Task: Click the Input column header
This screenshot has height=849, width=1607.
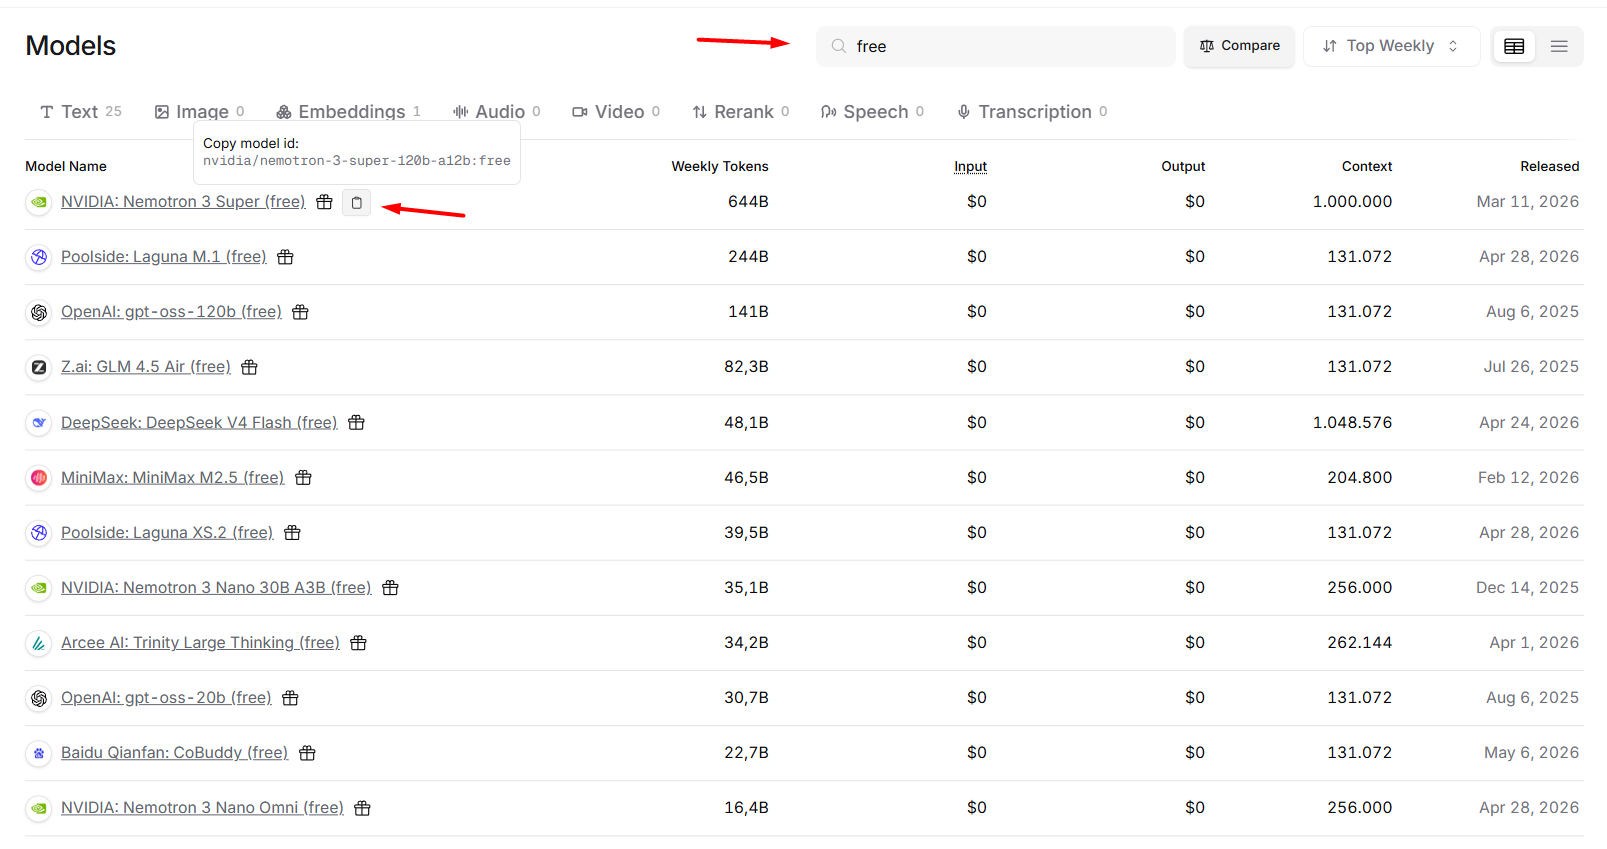Action: coord(970,167)
